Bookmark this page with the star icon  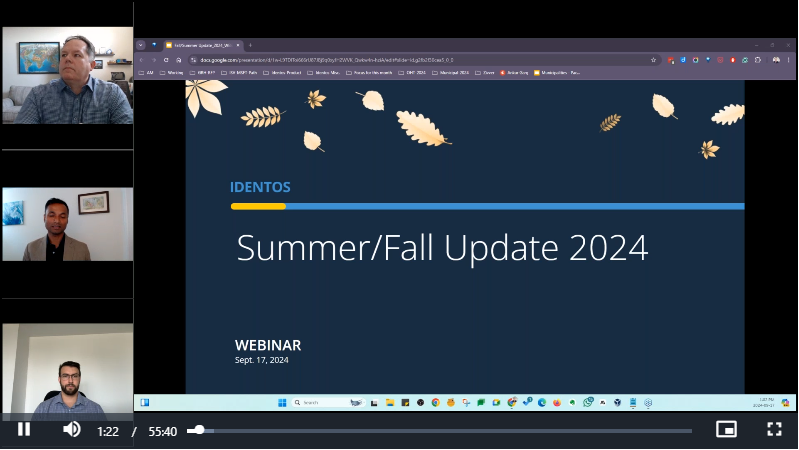(x=653, y=60)
